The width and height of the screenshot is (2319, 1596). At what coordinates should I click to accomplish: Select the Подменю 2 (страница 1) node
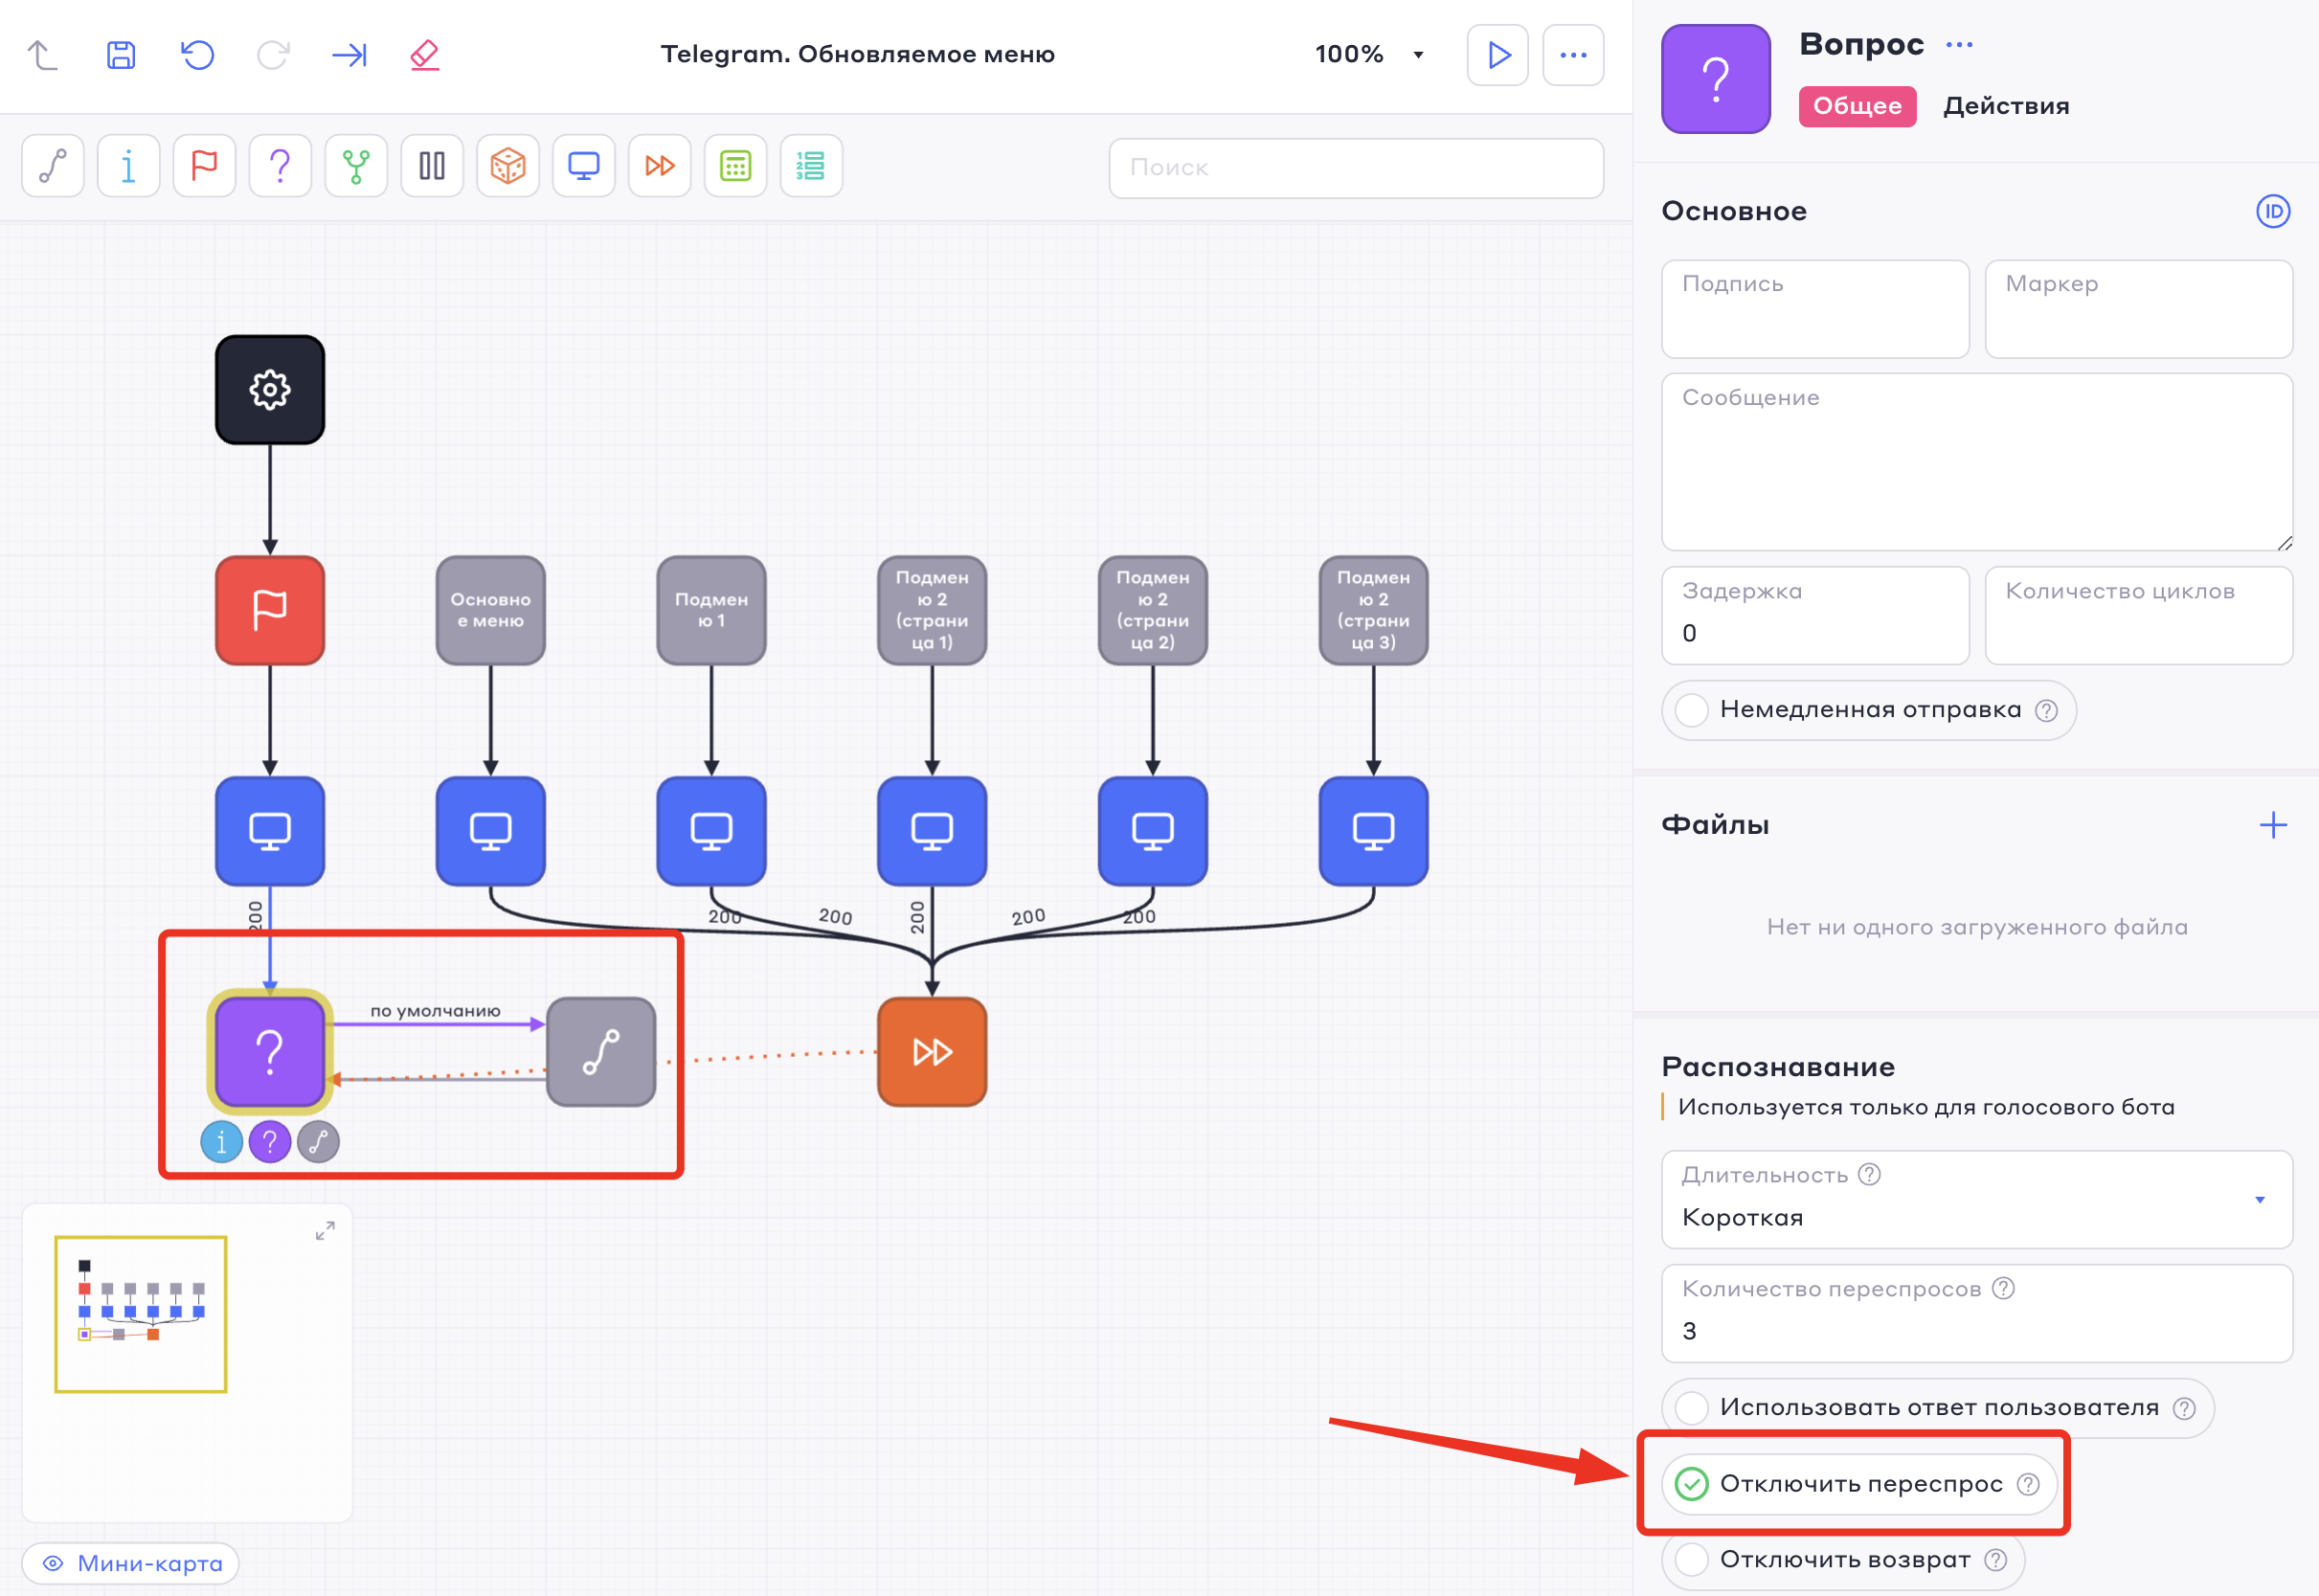pyautogui.click(x=932, y=610)
